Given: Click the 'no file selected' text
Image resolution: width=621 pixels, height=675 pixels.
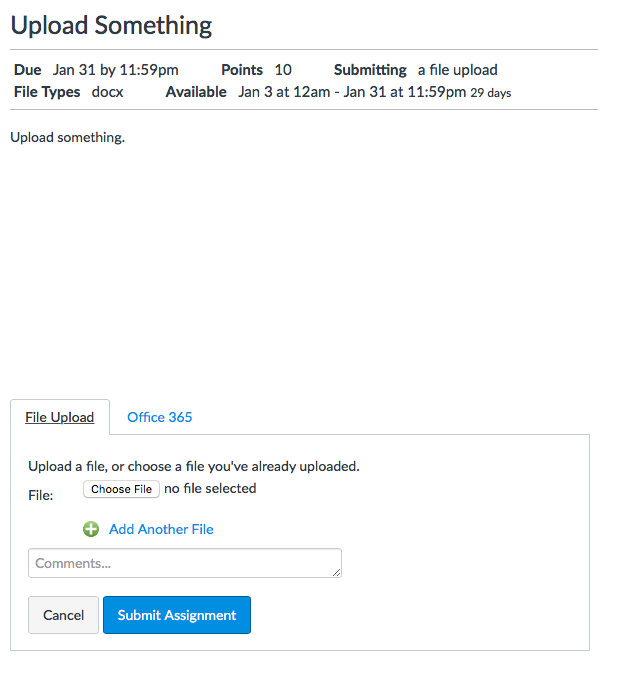Looking at the screenshot, I should tap(210, 488).
